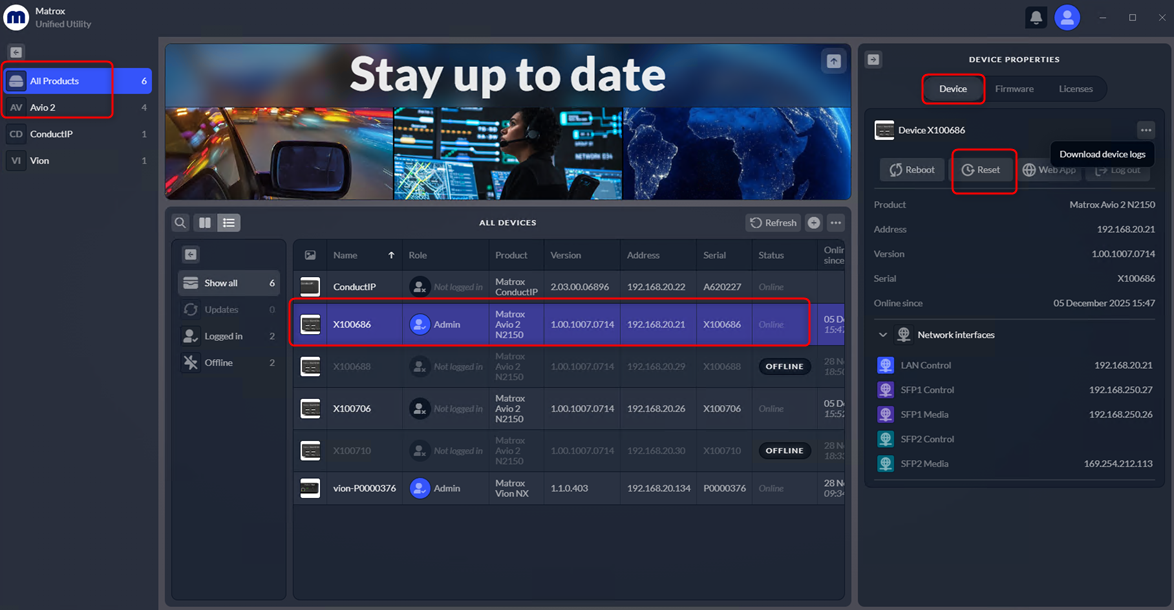Open the notifications bell icon
The width and height of the screenshot is (1174, 610).
tap(1035, 17)
